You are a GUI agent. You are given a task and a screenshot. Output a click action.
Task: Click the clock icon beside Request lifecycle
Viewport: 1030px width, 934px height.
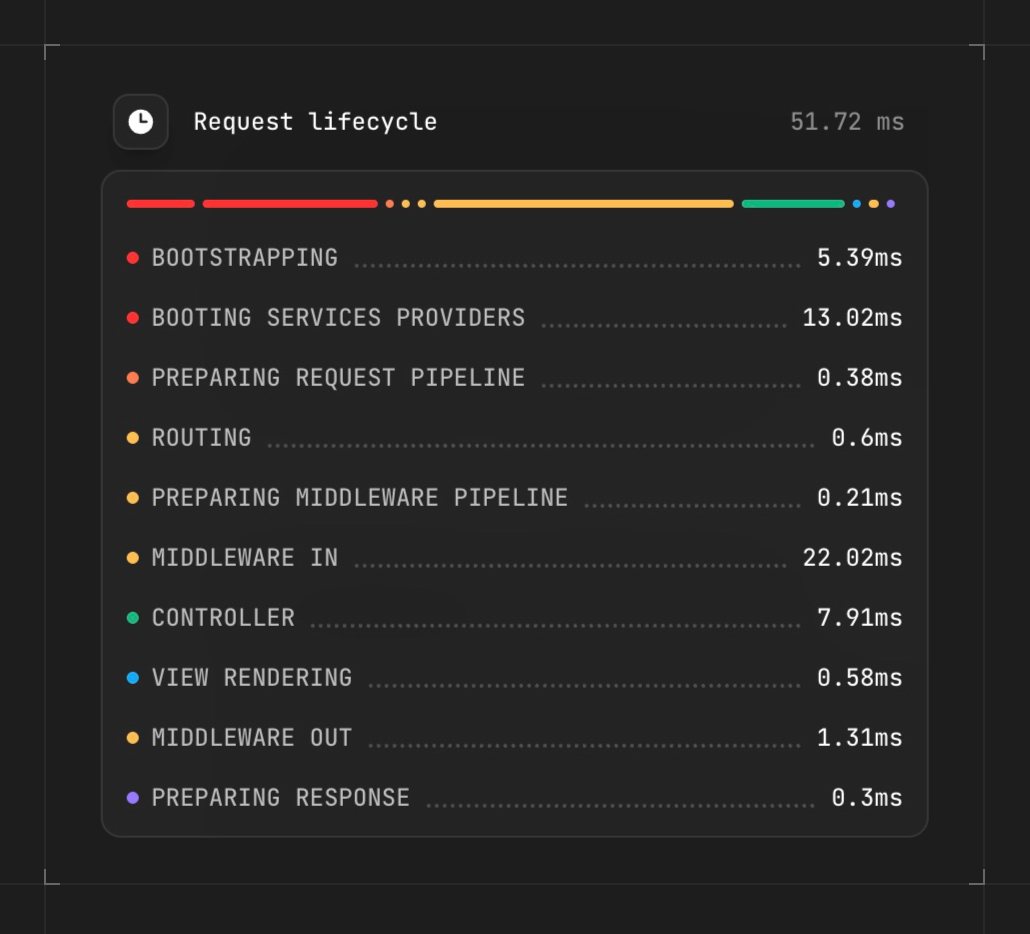pyautogui.click(x=141, y=122)
